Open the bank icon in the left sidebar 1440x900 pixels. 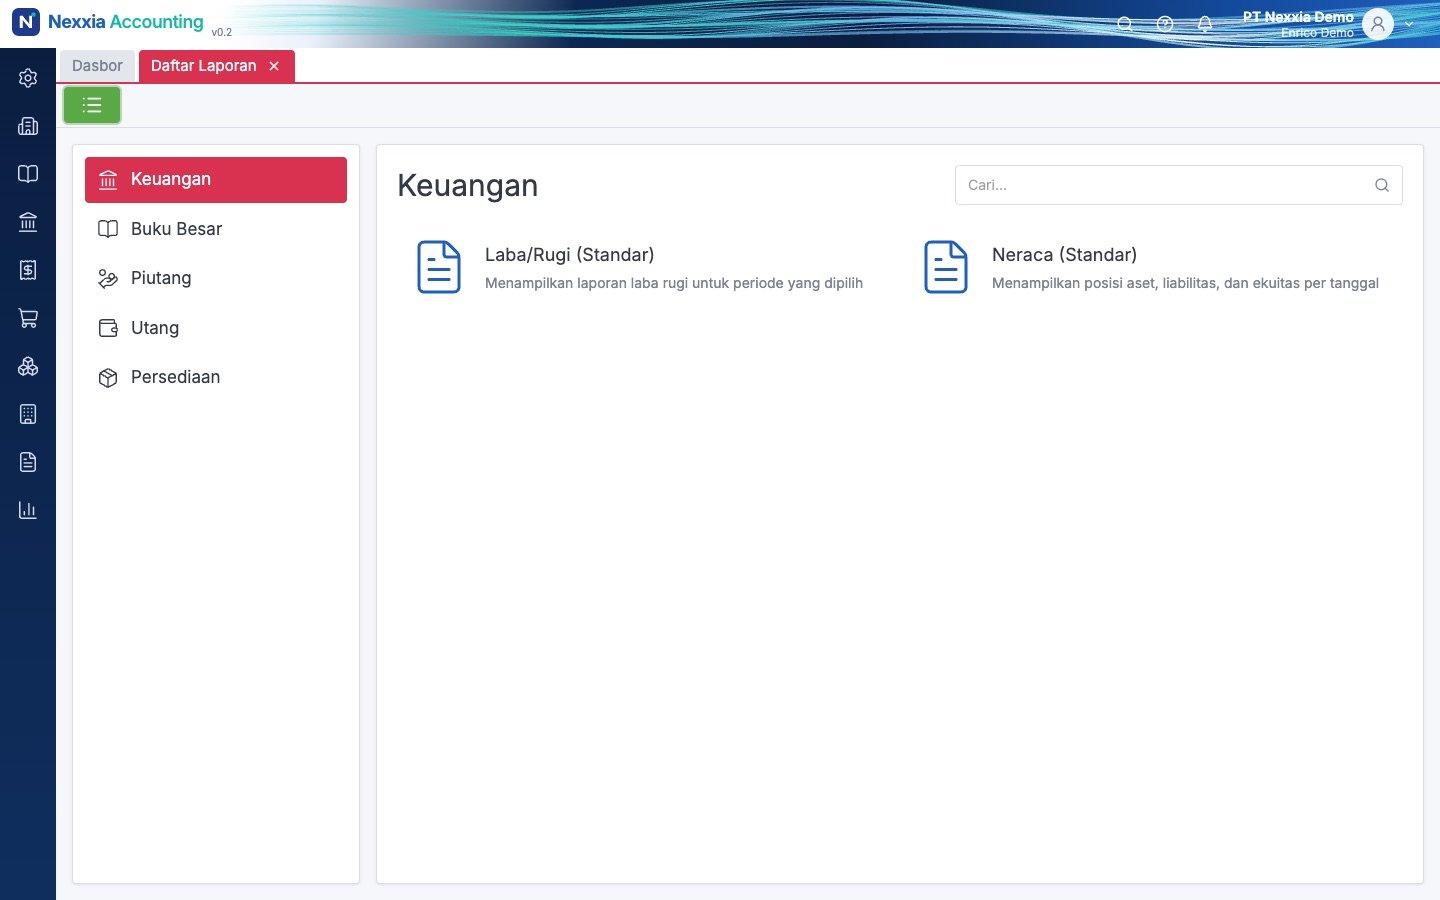point(28,222)
